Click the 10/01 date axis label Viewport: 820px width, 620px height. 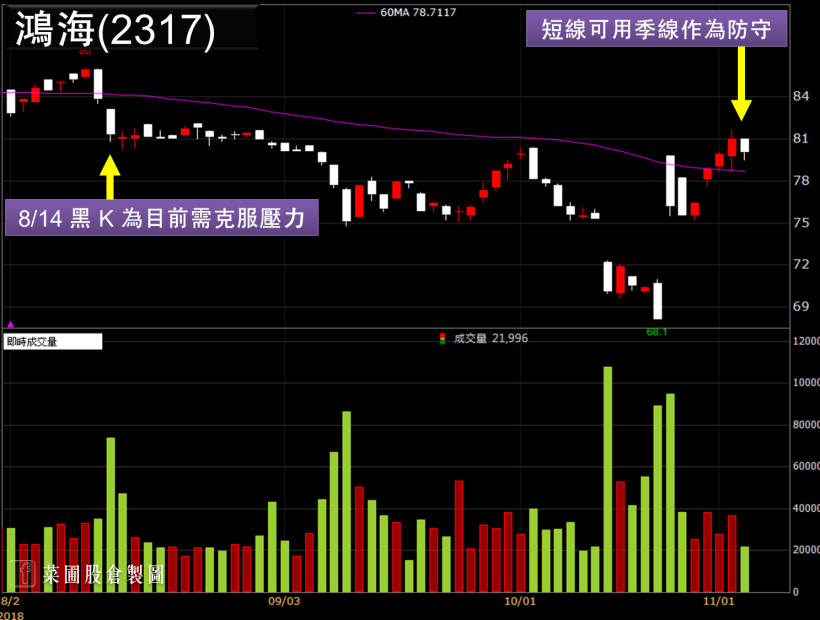[x=520, y=601]
